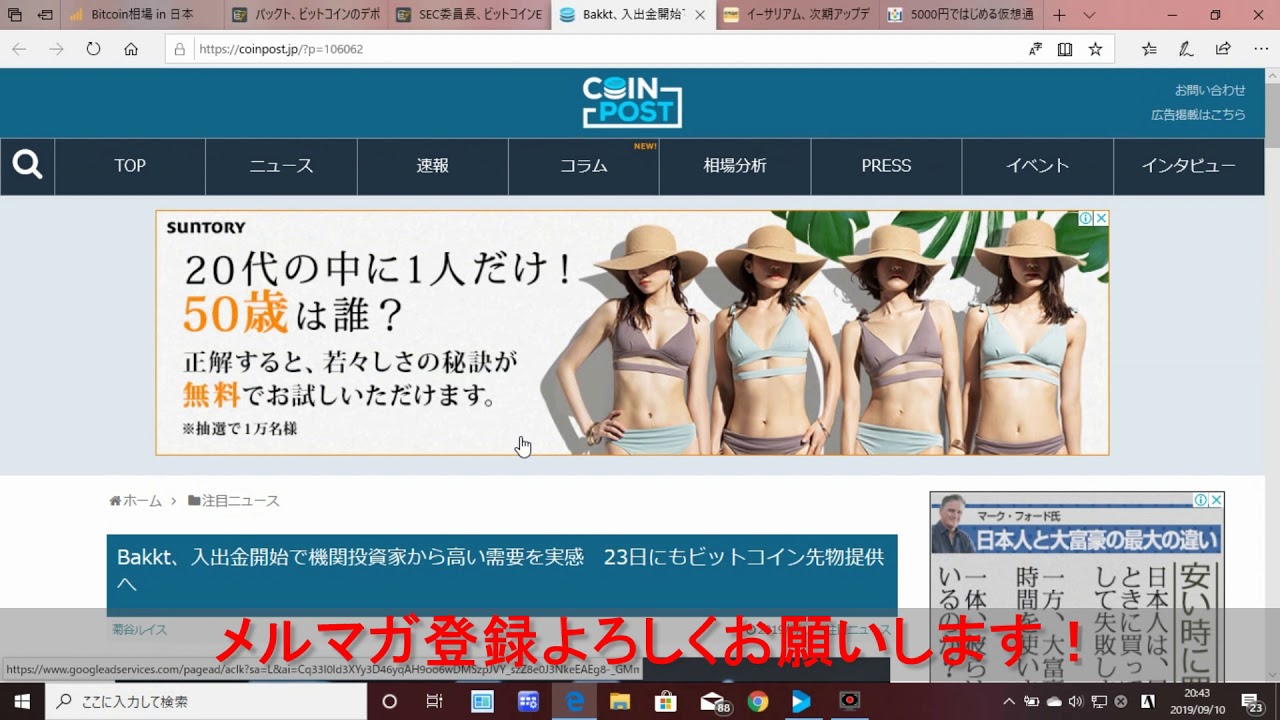Click the Add notes pen icon
Viewport: 1280px width, 720px height.
click(x=1186, y=49)
